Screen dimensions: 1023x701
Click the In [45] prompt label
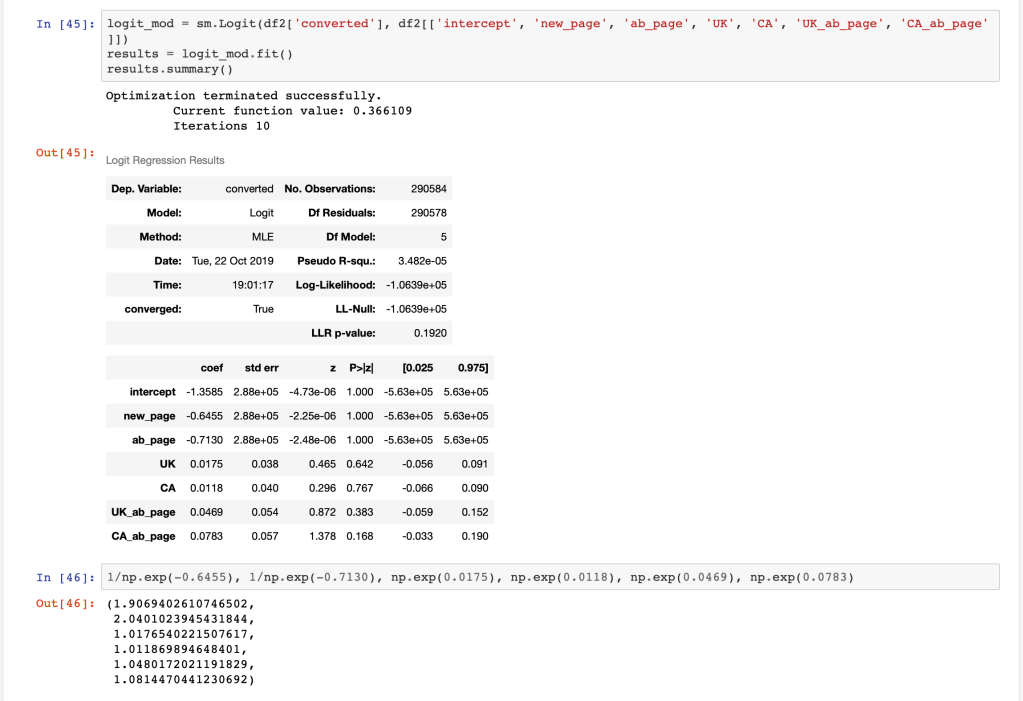[65, 24]
